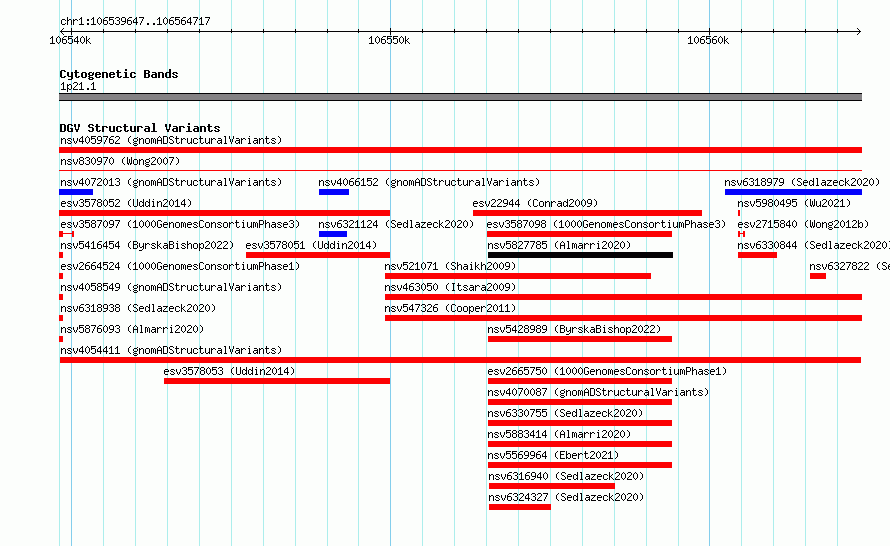Click nsv521071 (Shaikh2009) label
The height and width of the screenshot is (546, 890).
(x=450, y=266)
